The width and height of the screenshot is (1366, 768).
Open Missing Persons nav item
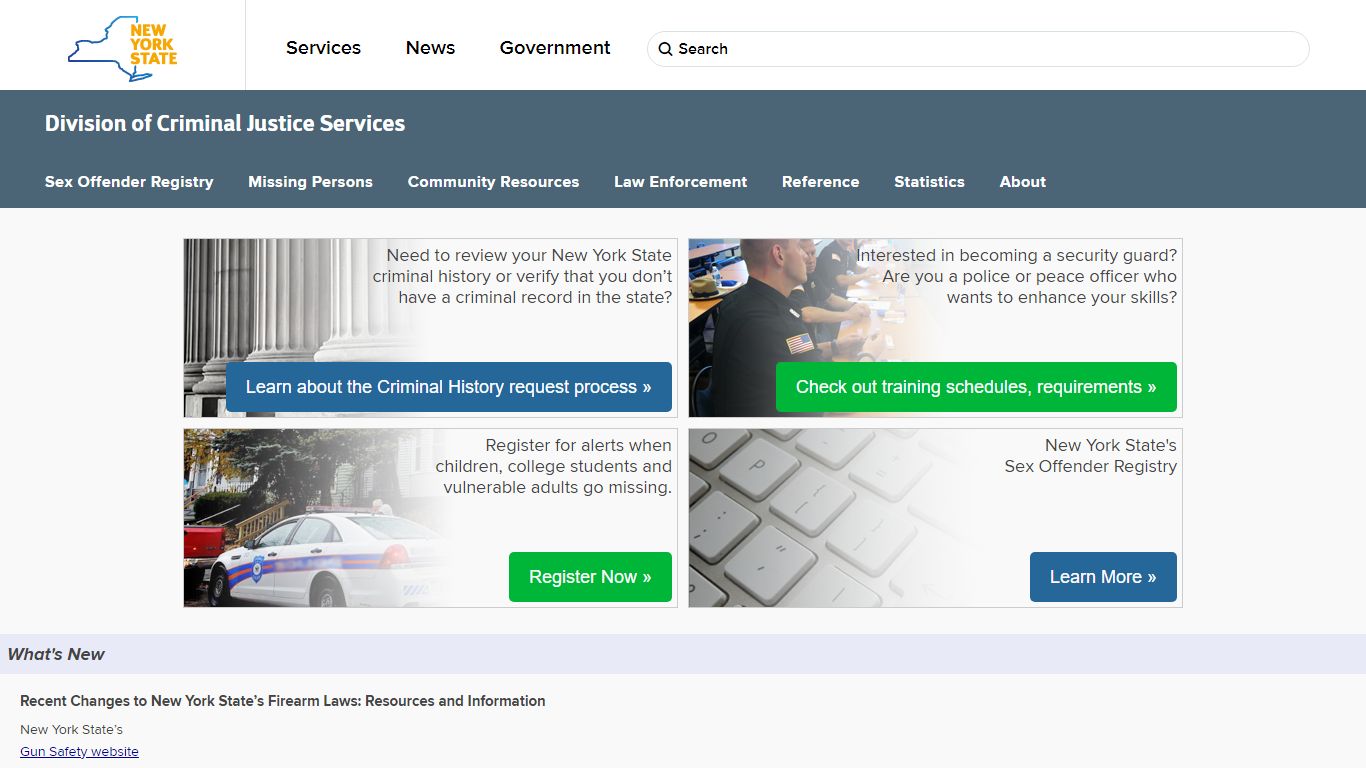310,182
